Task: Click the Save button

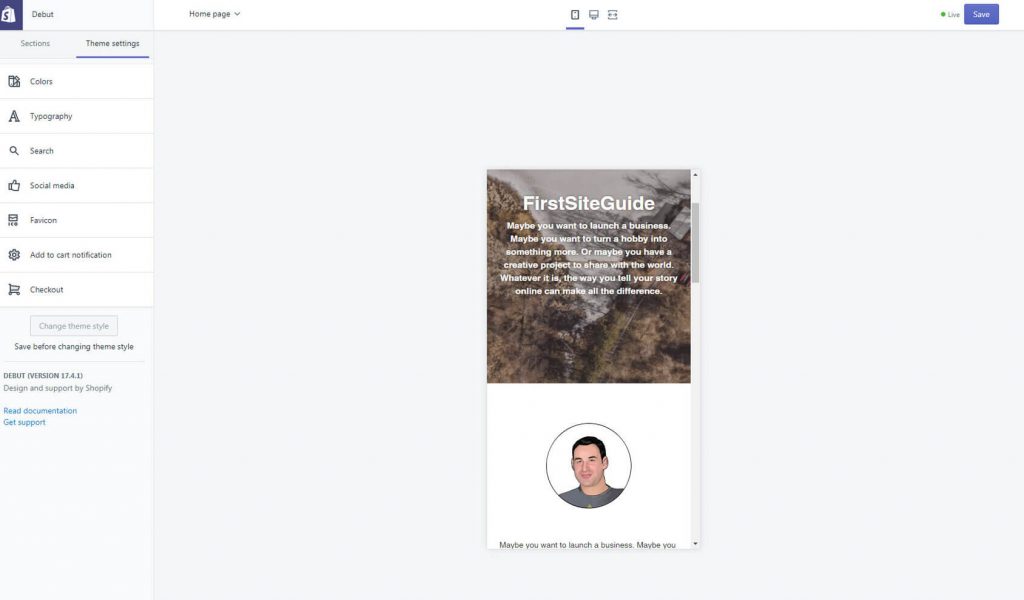Action: pyautogui.click(x=981, y=13)
